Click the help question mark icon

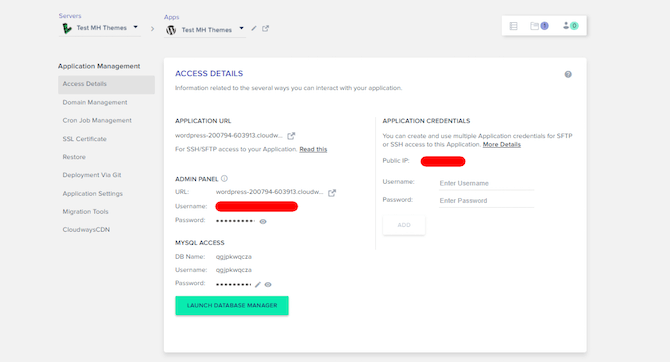[568, 74]
